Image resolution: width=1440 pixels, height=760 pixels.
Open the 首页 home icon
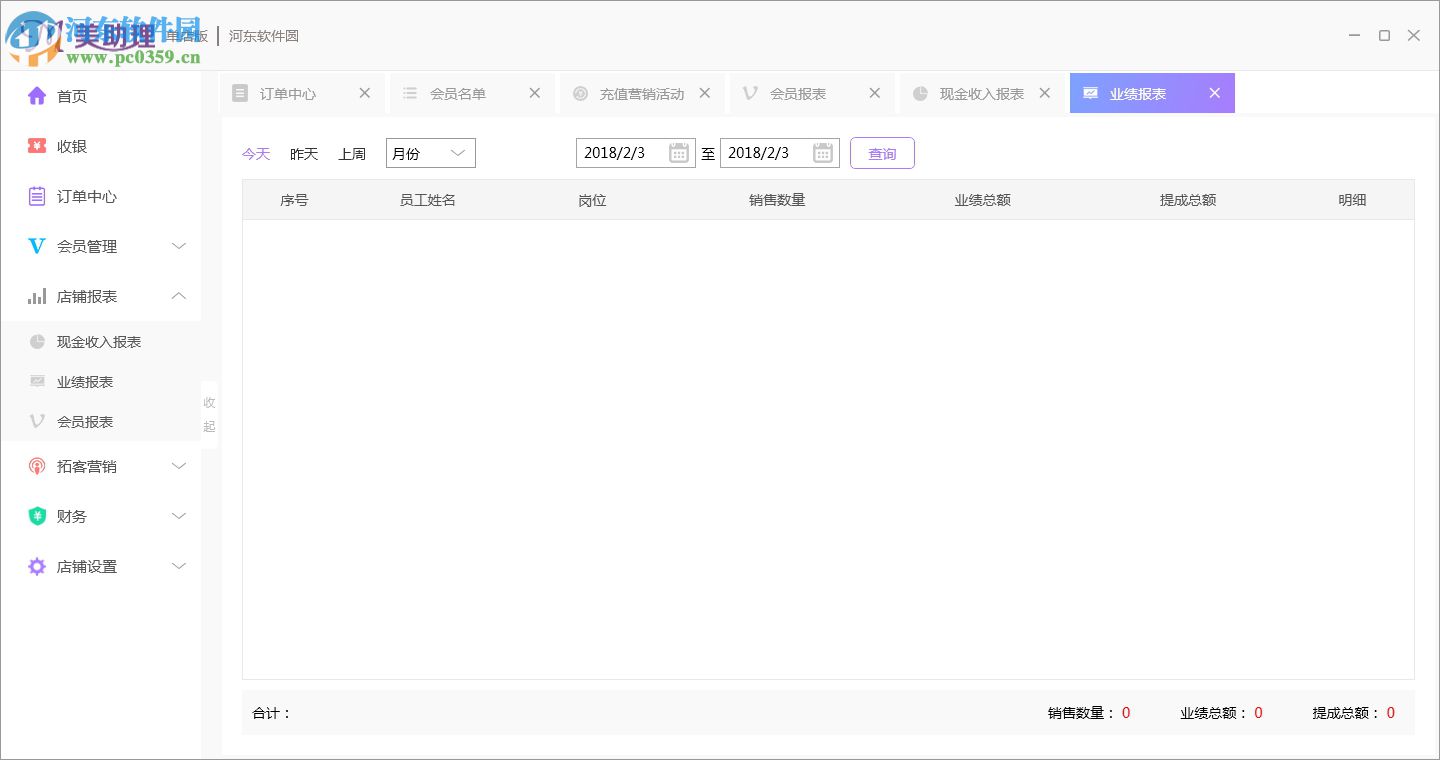(x=36, y=96)
